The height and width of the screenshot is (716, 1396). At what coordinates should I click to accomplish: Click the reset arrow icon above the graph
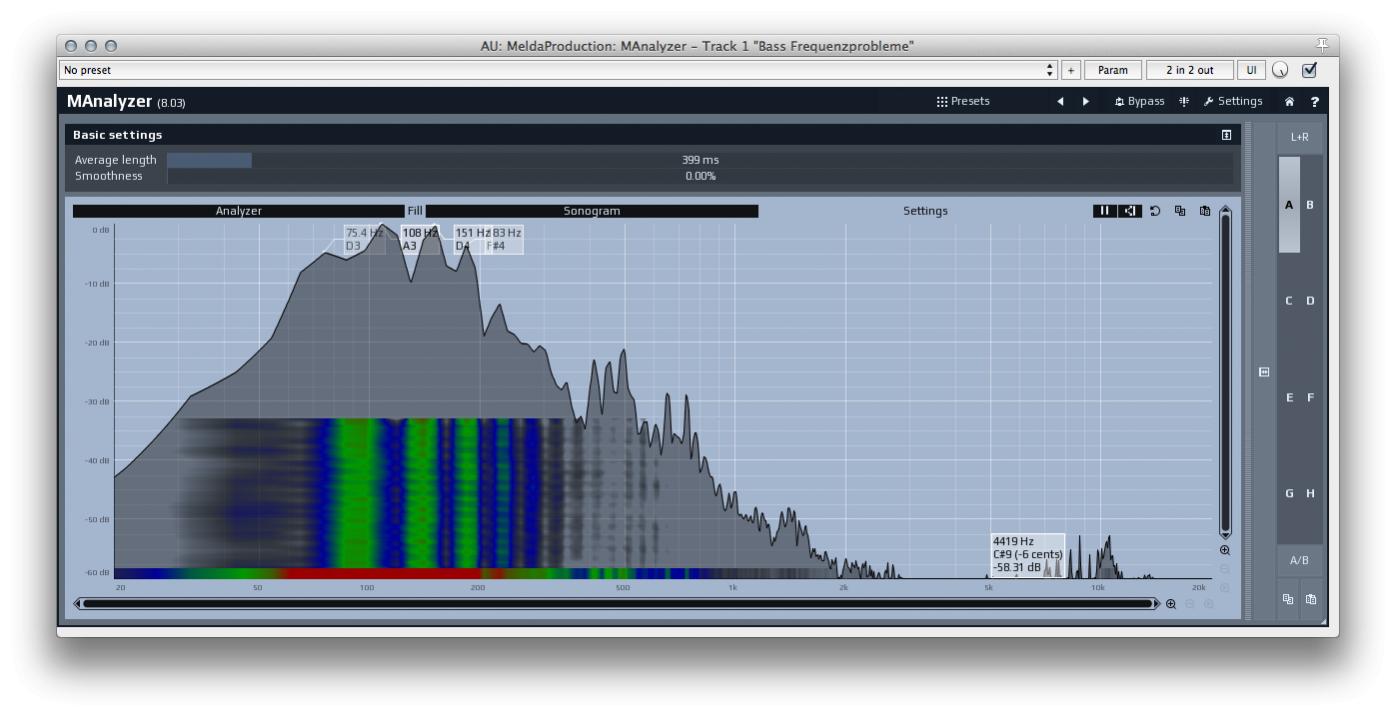coord(1155,211)
